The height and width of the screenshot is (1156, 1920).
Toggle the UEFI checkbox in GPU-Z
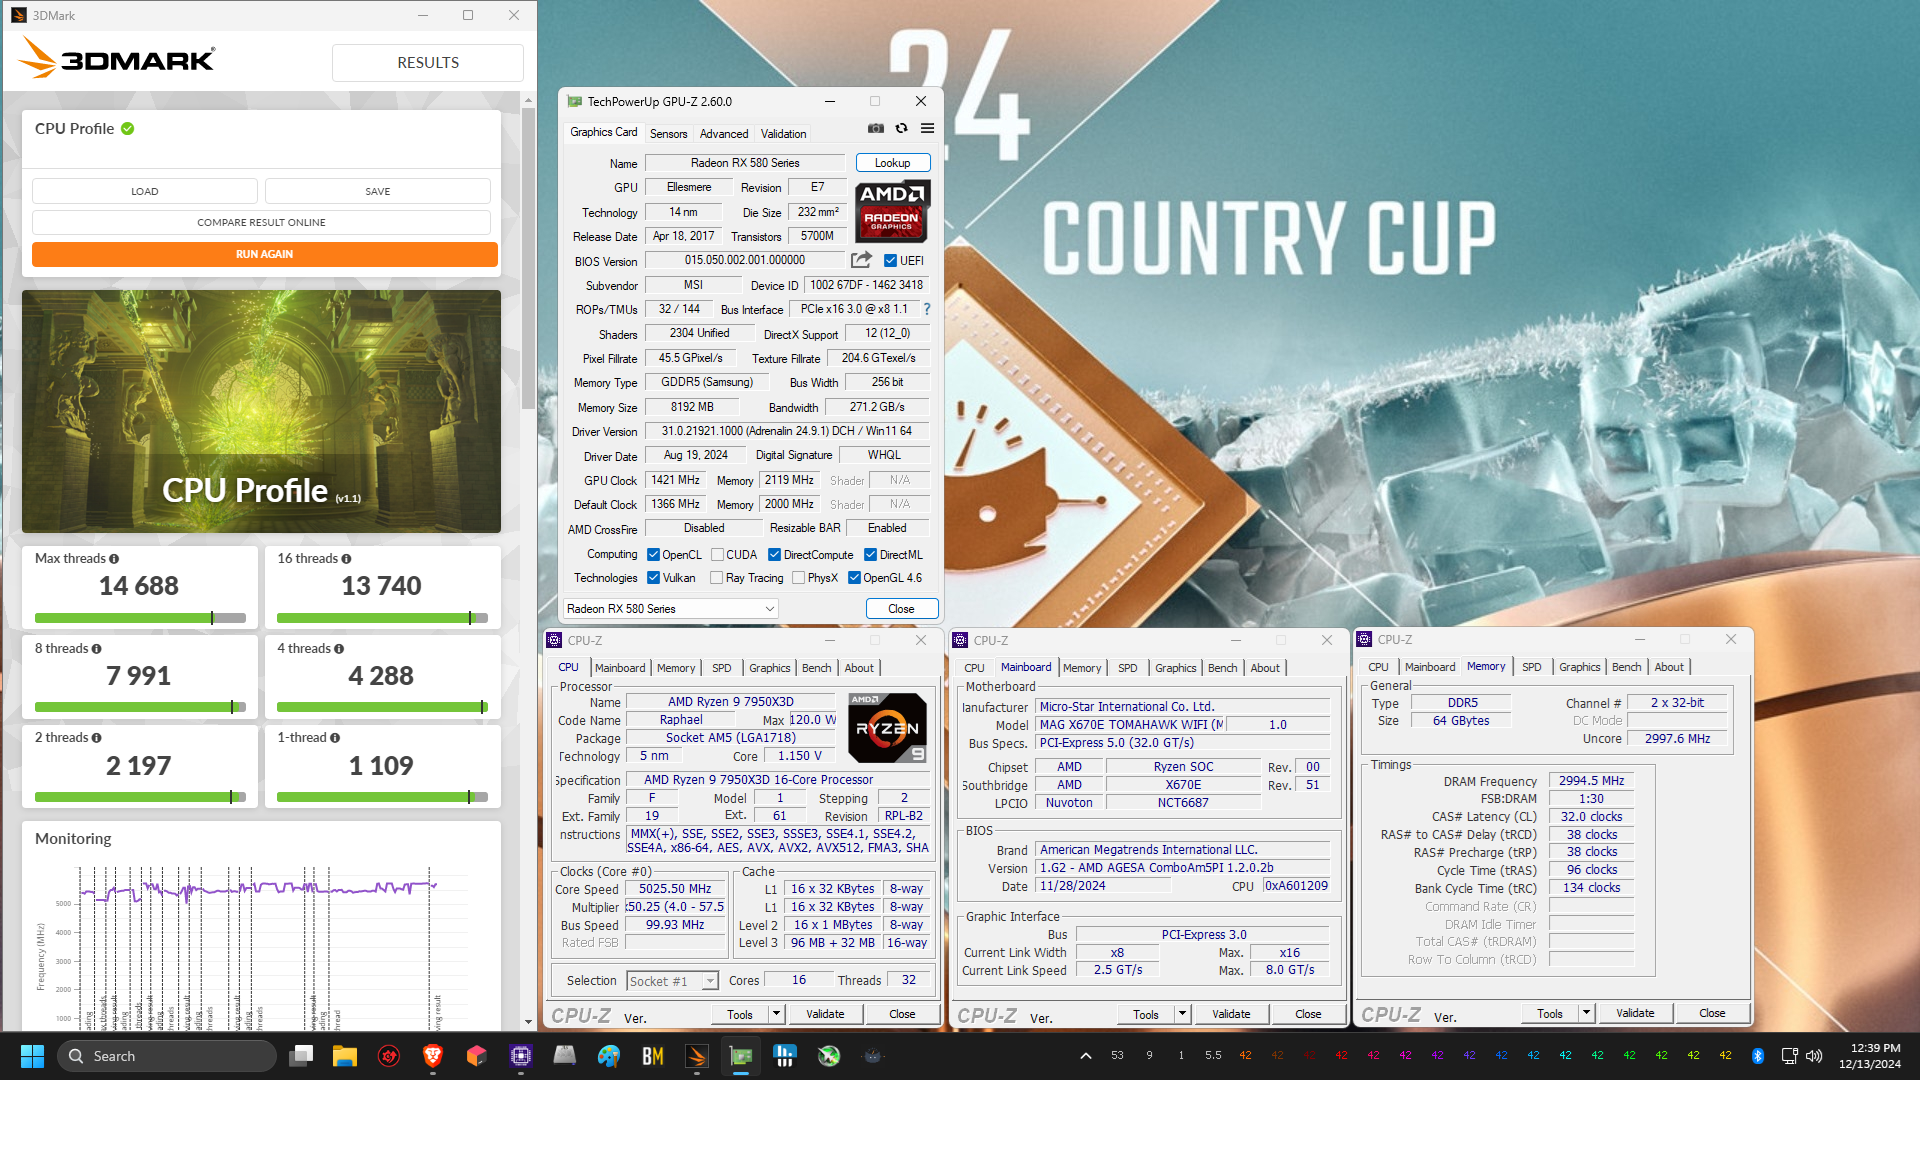tap(890, 261)
